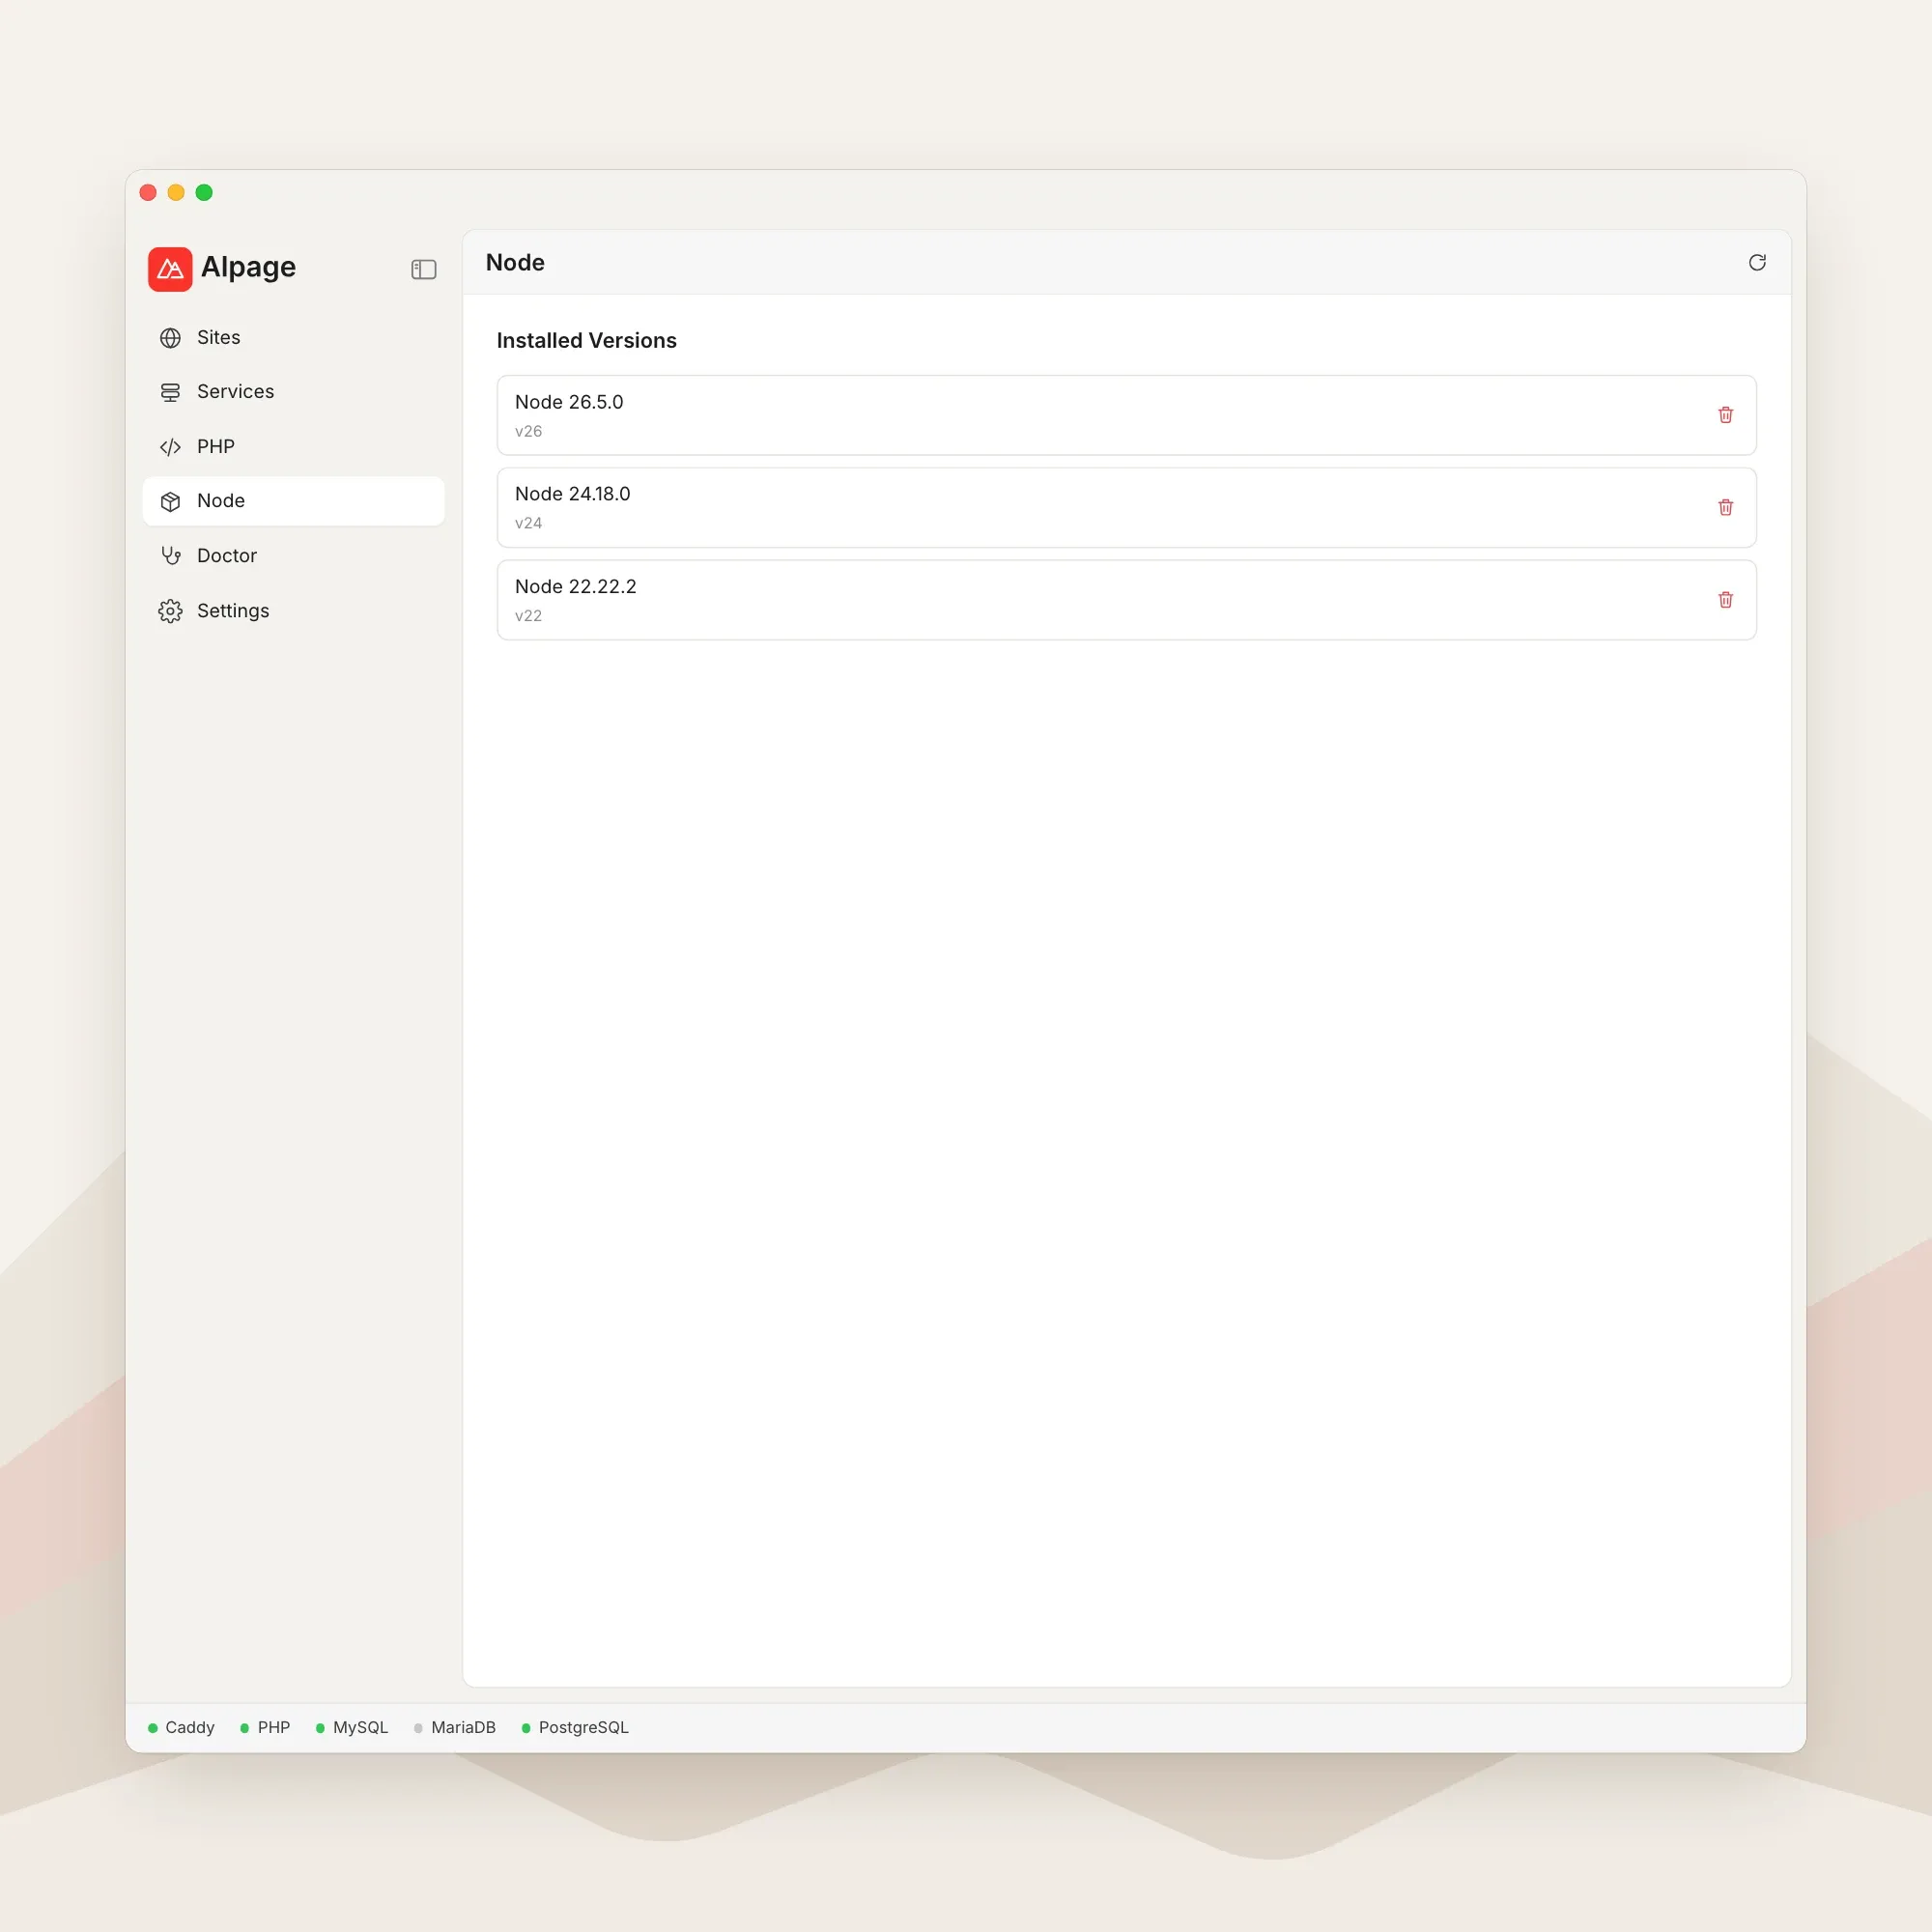Delete Node 24.18.0 with trash icon

[1725, 507]
